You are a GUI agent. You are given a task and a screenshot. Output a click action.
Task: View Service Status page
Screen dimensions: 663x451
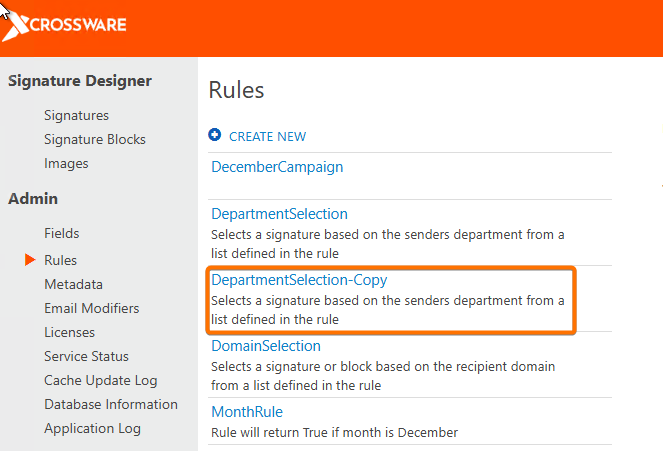(x=86, y=357)
